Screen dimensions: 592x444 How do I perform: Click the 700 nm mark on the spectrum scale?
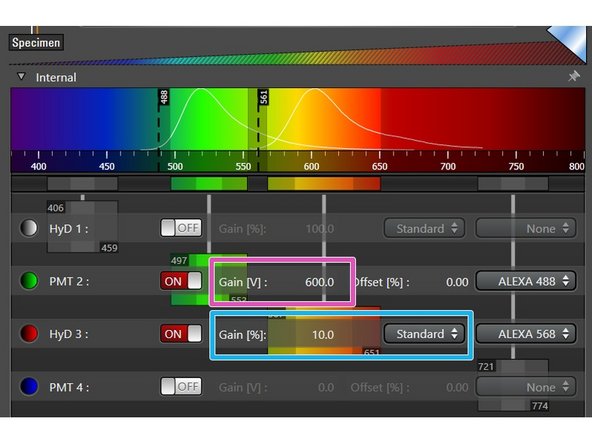448,166
